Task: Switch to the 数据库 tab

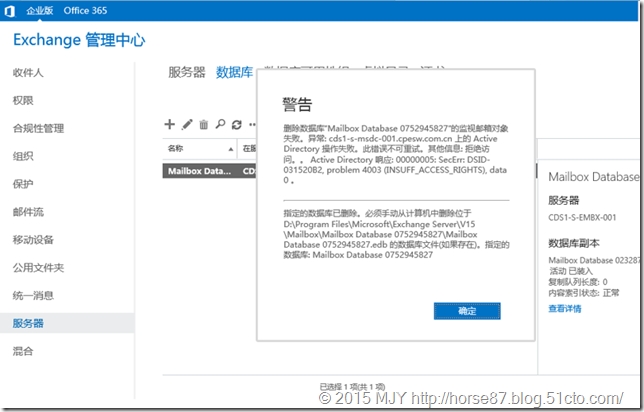Action: point(235,73)
